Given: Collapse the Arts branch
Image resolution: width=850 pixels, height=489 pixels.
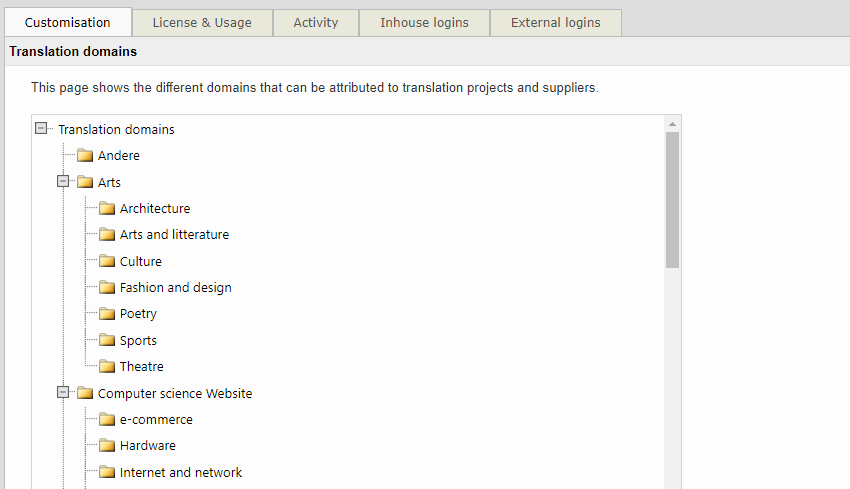Looking at the screenshot, I should pos(63,182).
